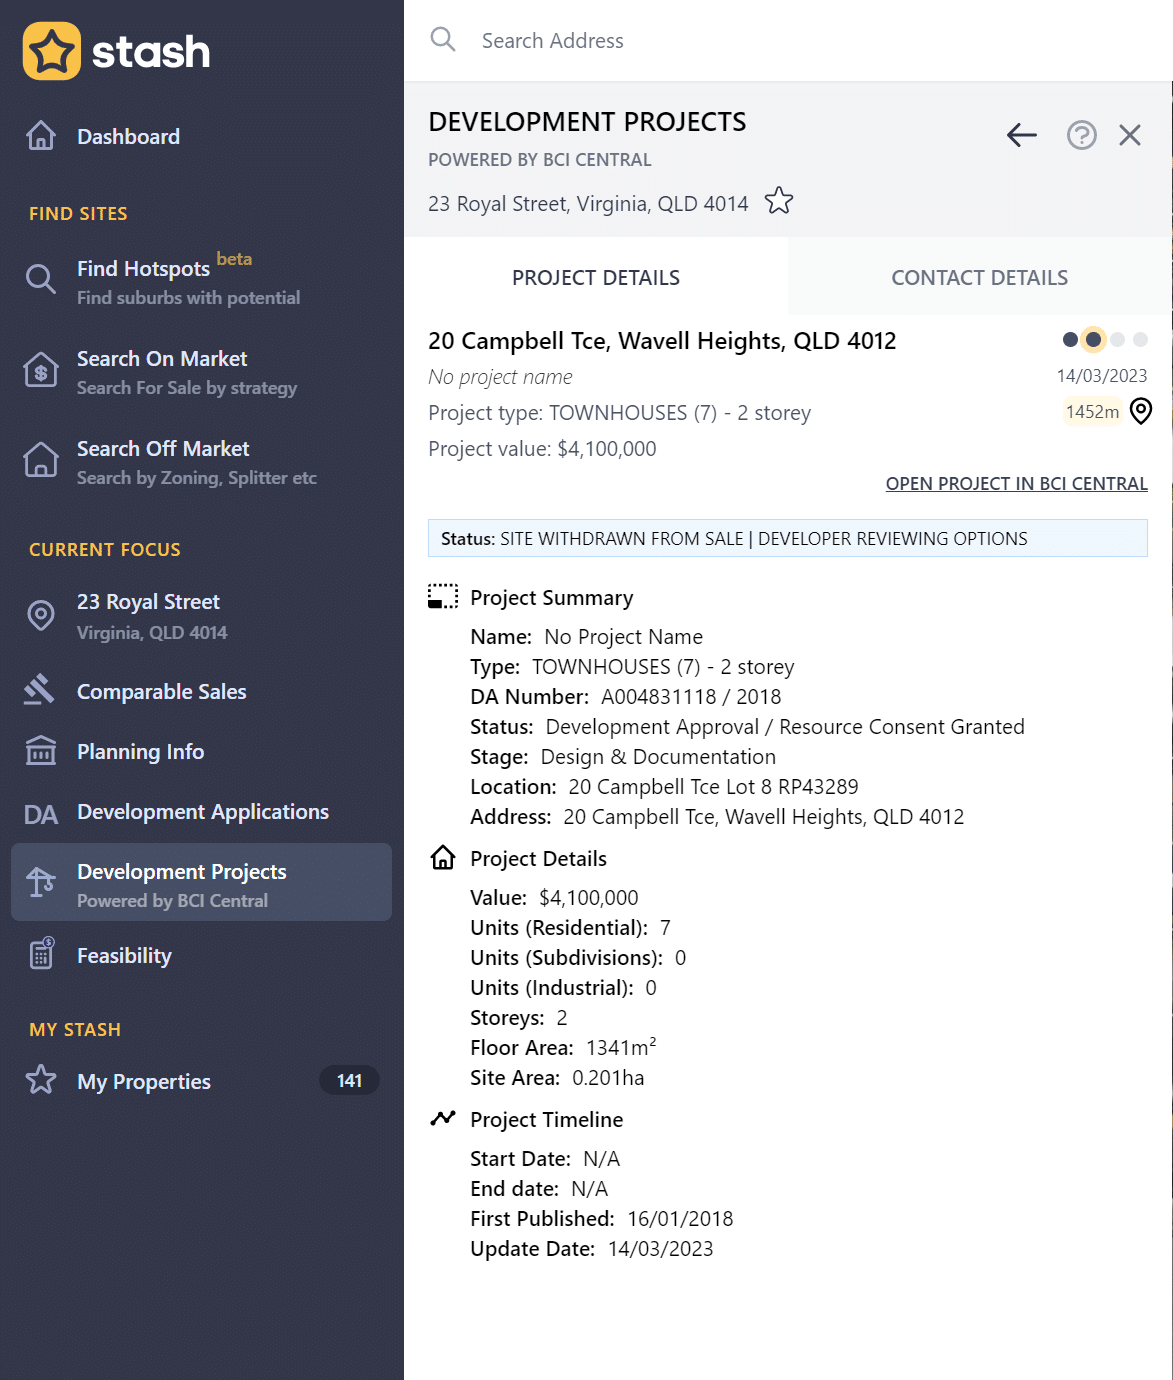Click the 23 Royal Street, Virginia address heading
This screenshot has height=1380, width=1173.
[x=588, y=203]
